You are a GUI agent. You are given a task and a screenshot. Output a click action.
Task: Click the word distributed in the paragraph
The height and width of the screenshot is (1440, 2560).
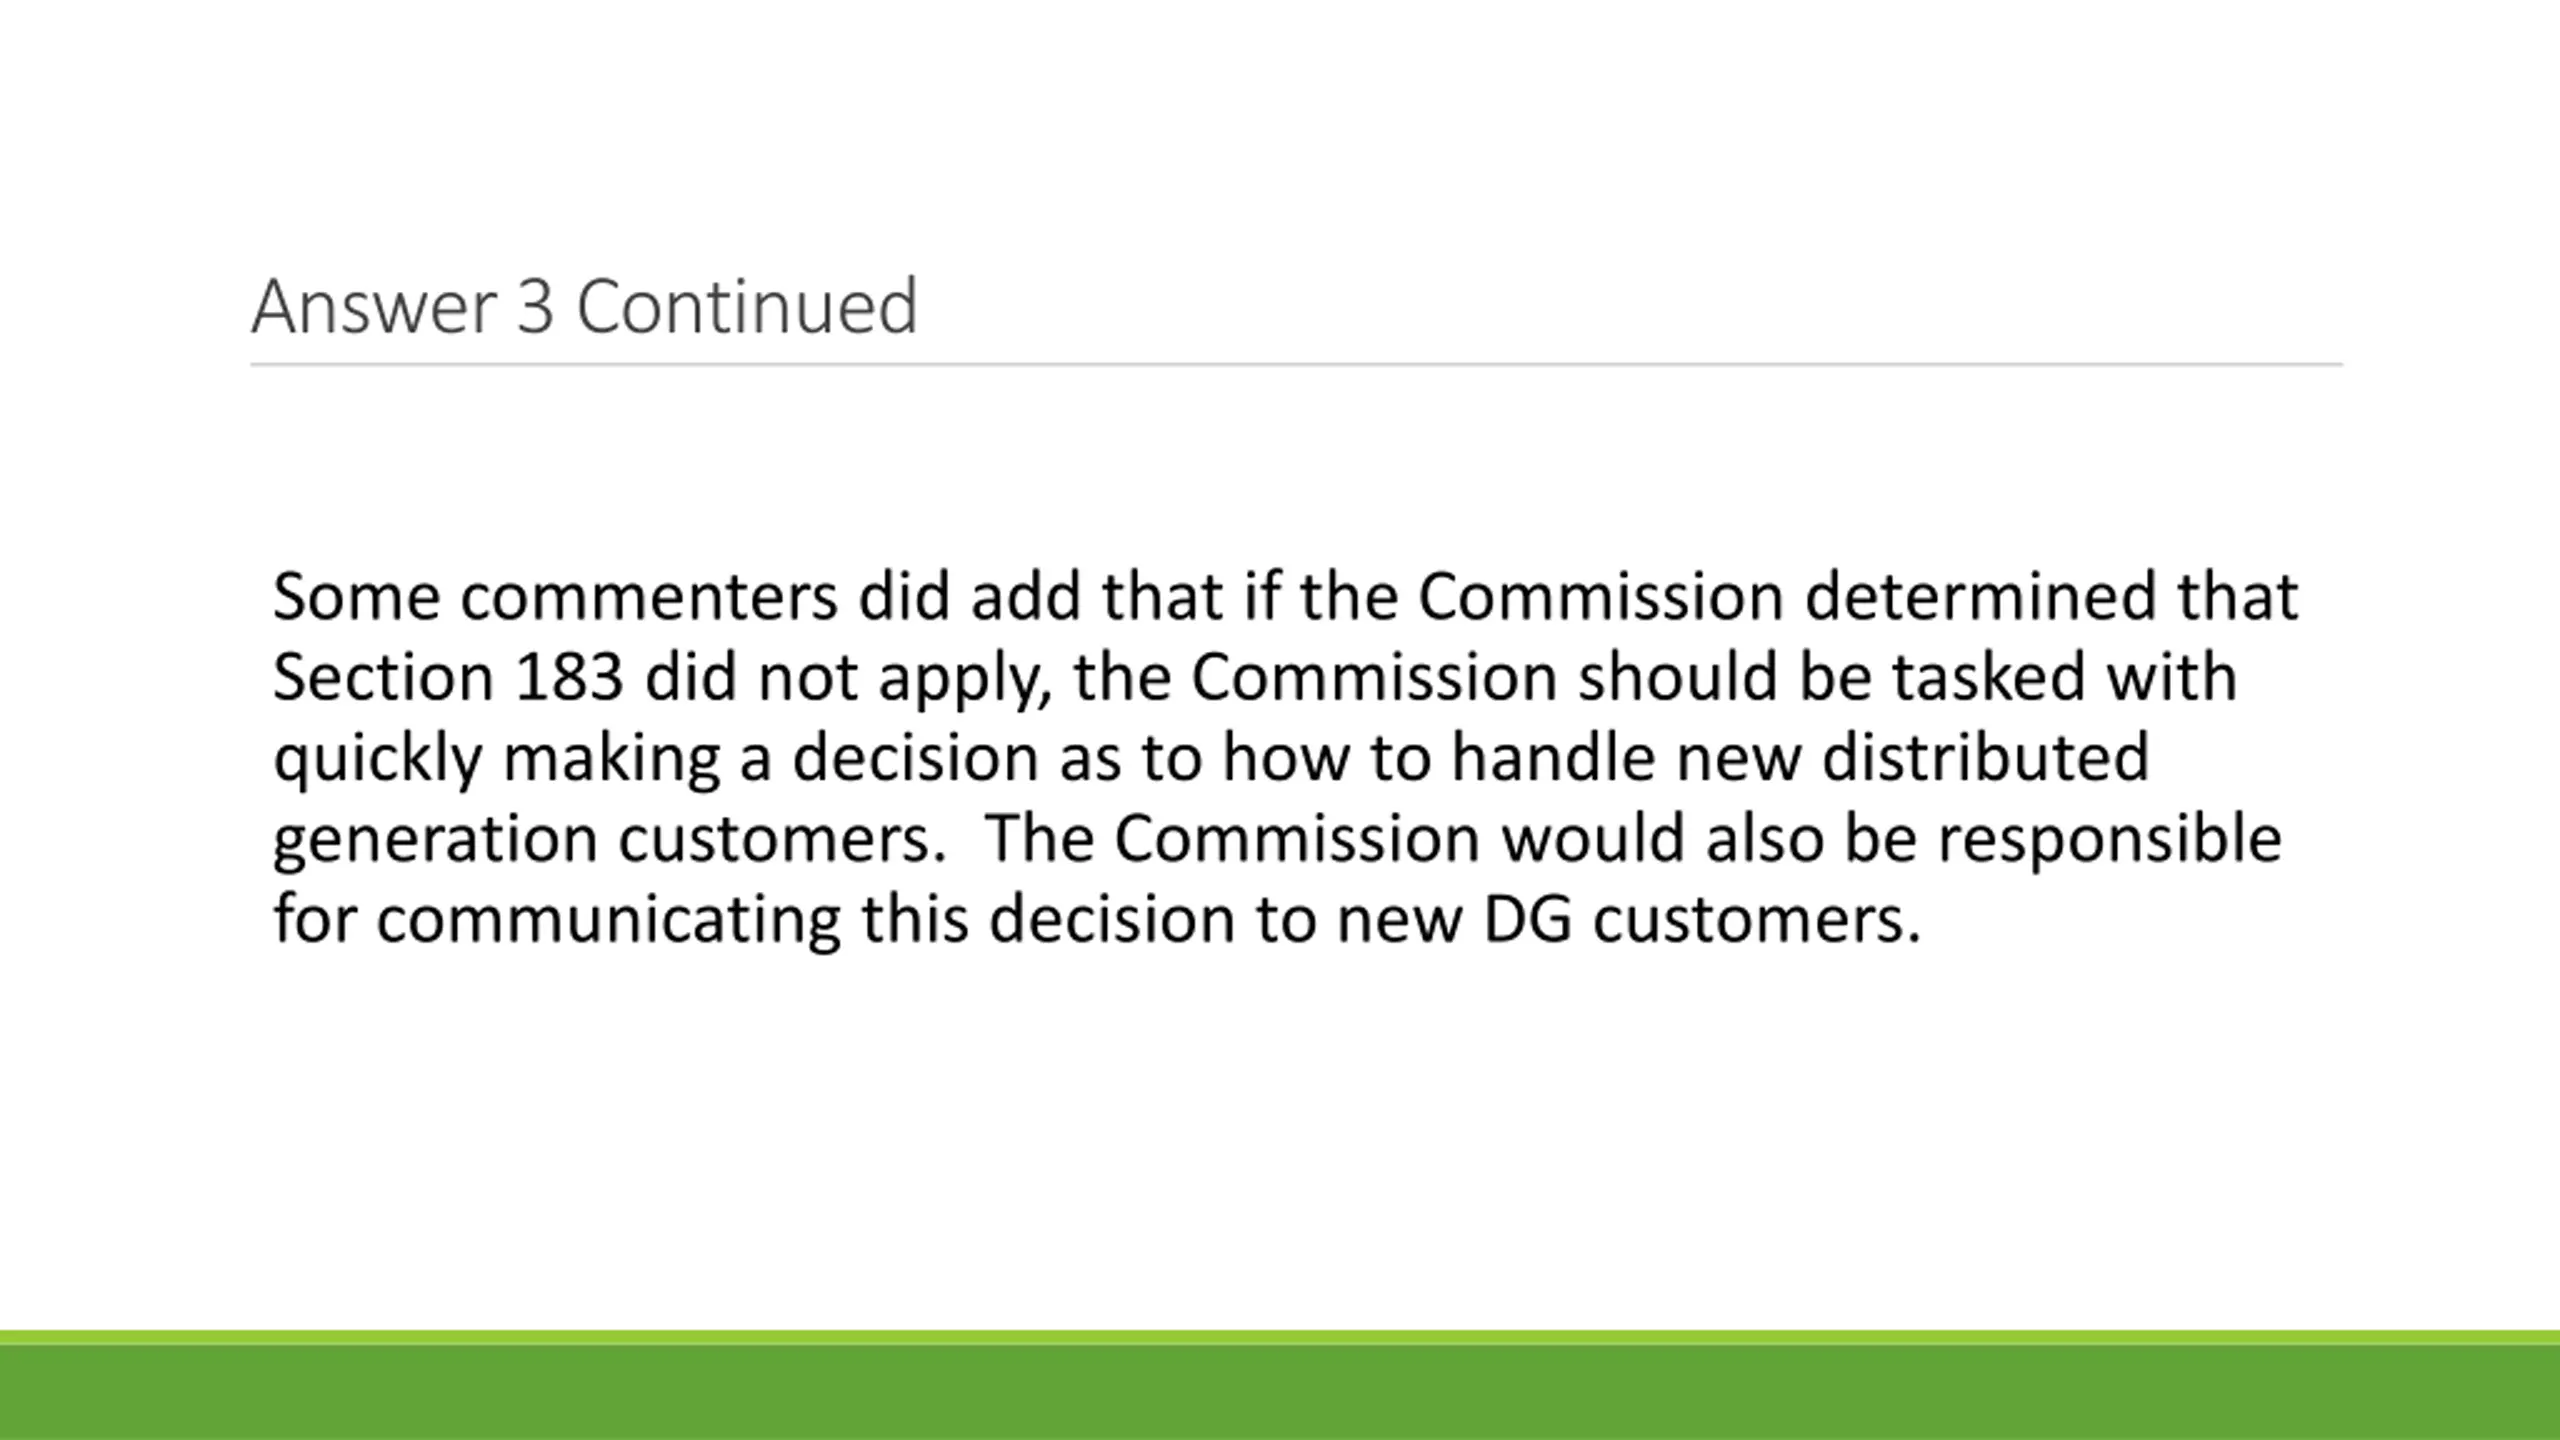[1985, 757]
